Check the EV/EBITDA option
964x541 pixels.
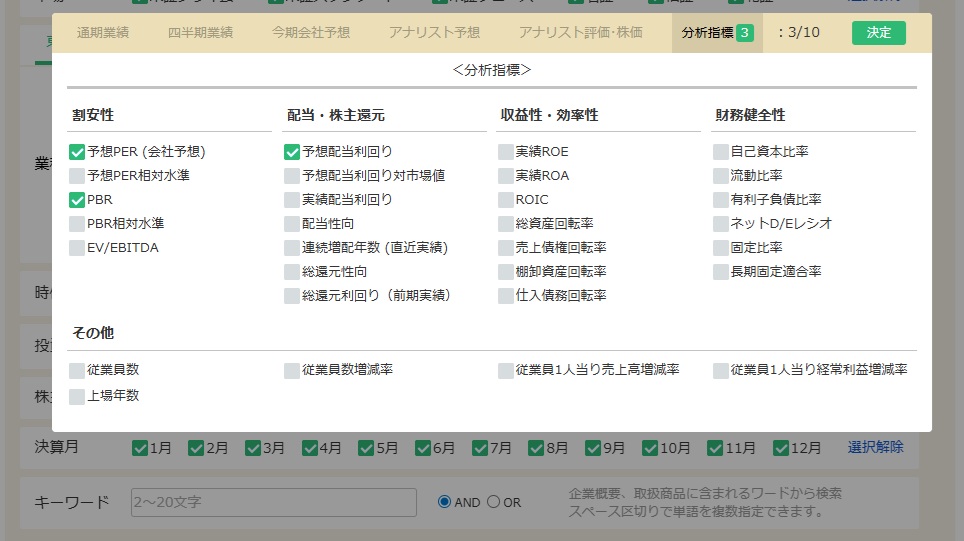coord(77,248)
